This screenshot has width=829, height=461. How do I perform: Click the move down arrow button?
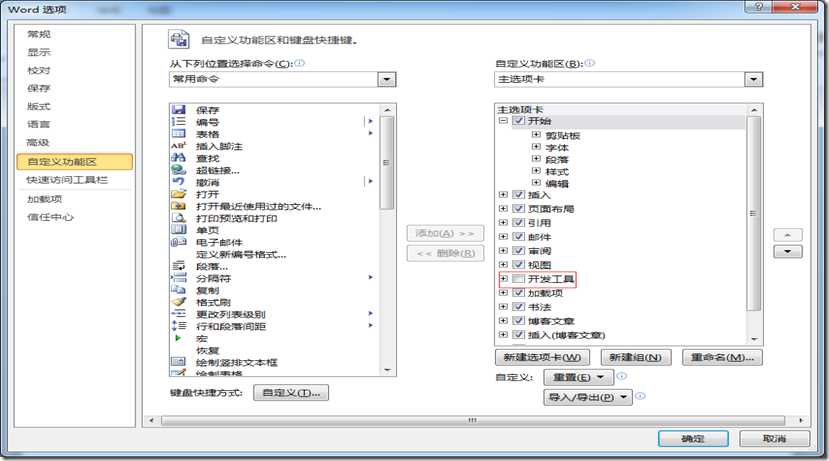788,252
